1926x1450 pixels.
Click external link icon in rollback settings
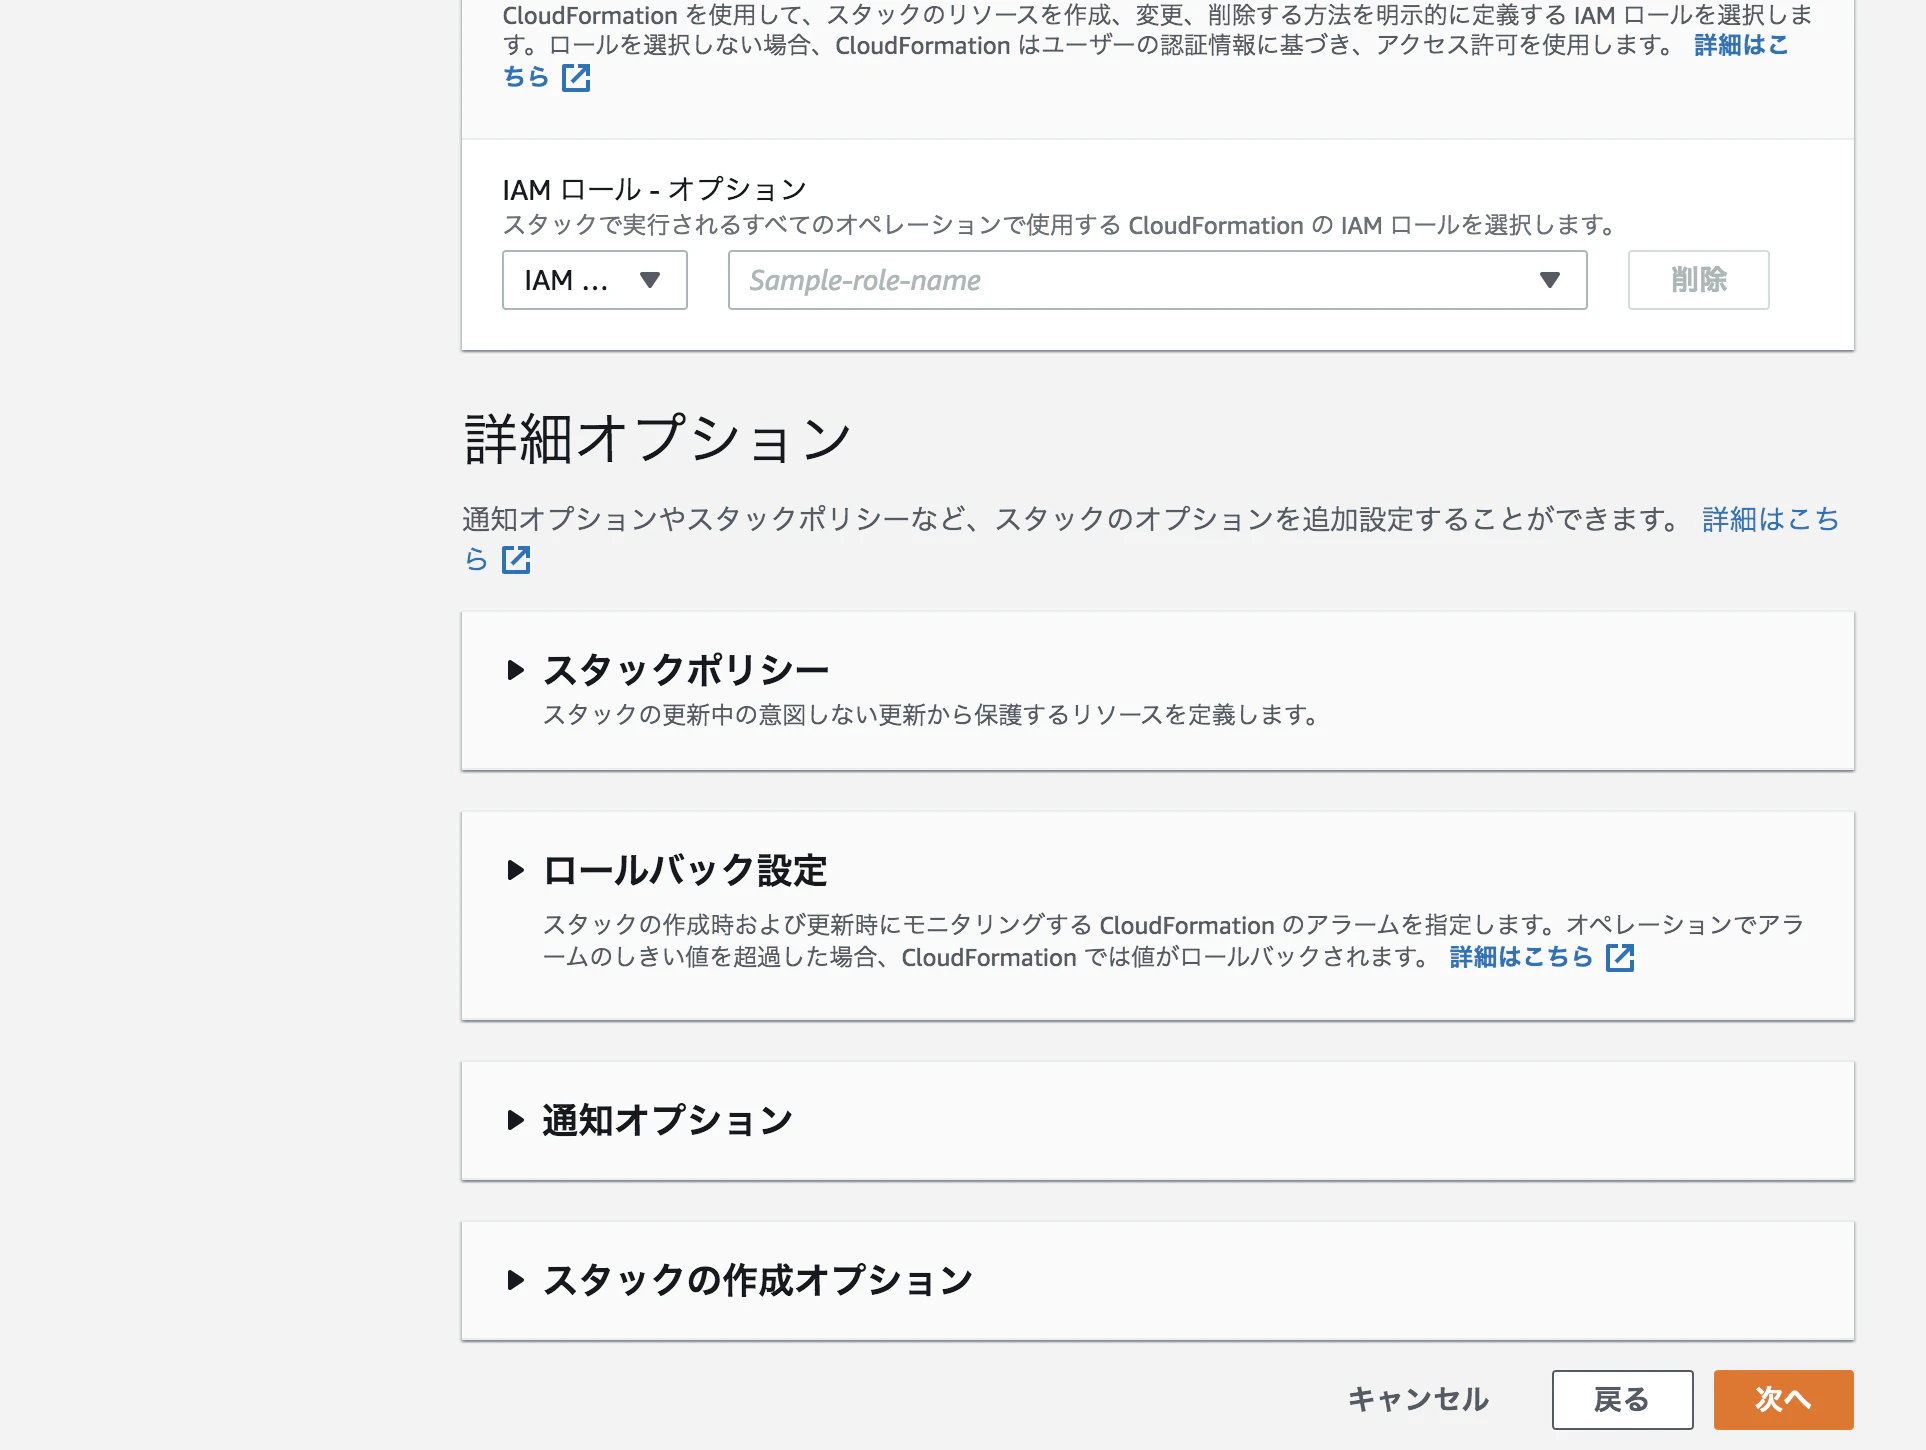[1620, 958]
